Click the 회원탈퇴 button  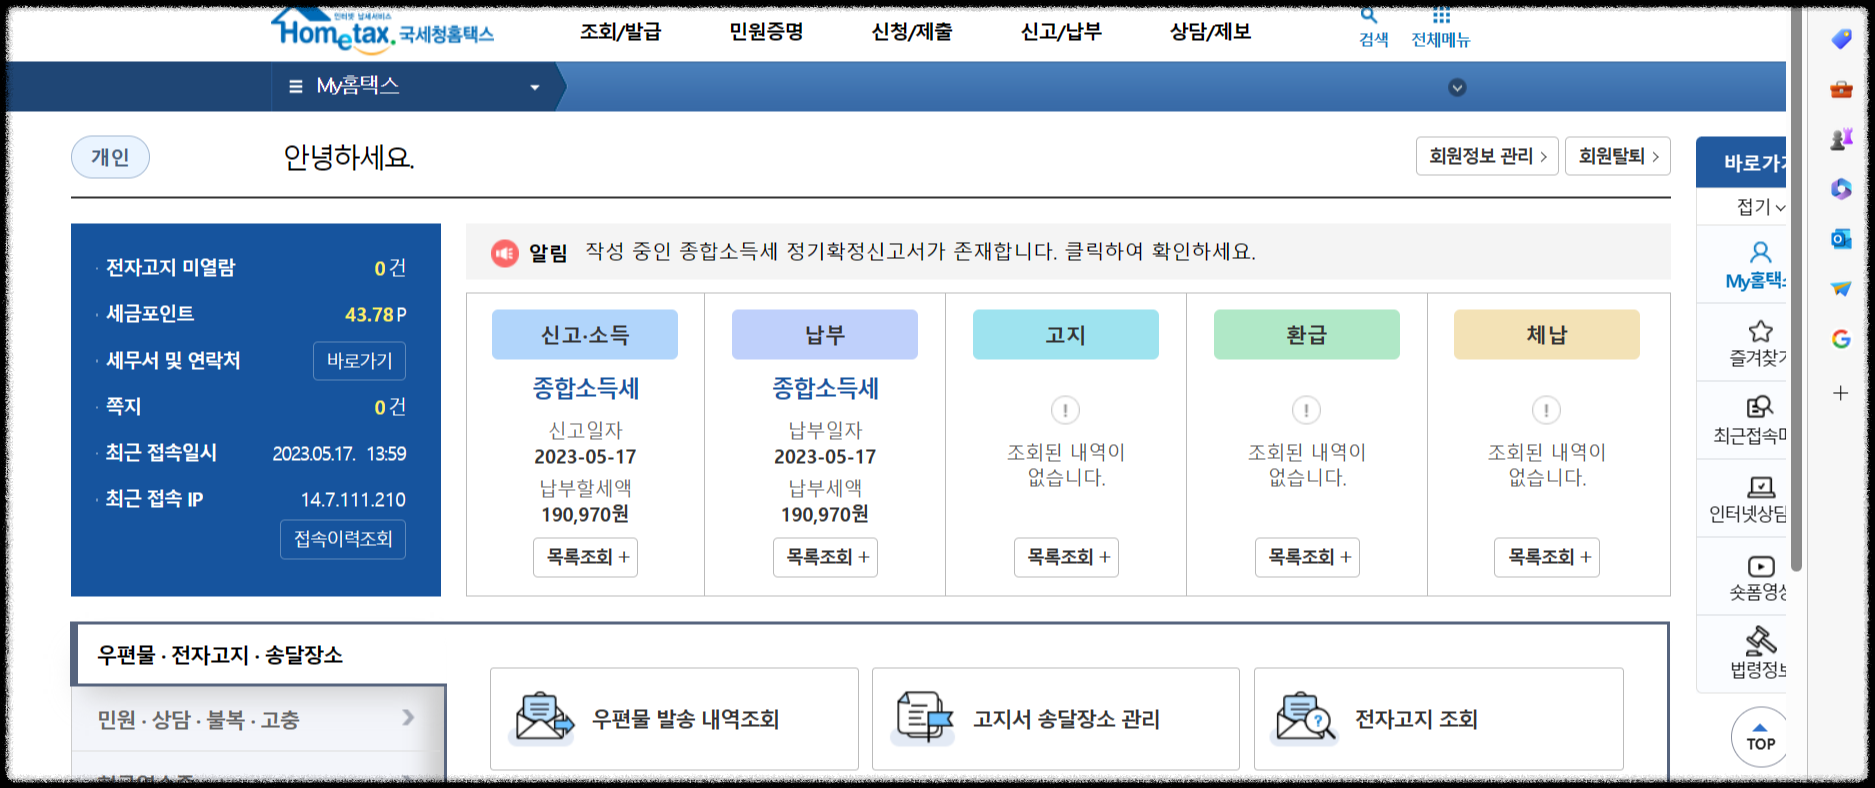coord(1618,156)
